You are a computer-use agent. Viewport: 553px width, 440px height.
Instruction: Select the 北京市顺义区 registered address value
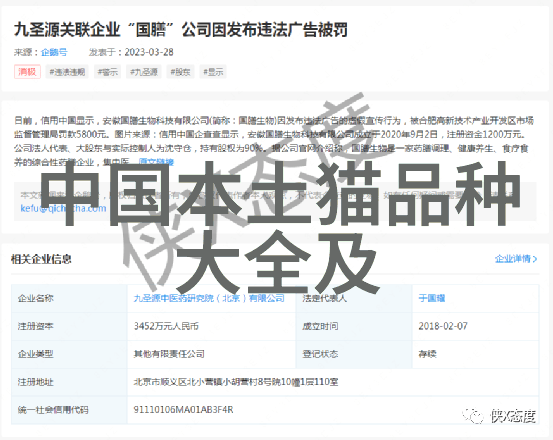pos(236,382)
